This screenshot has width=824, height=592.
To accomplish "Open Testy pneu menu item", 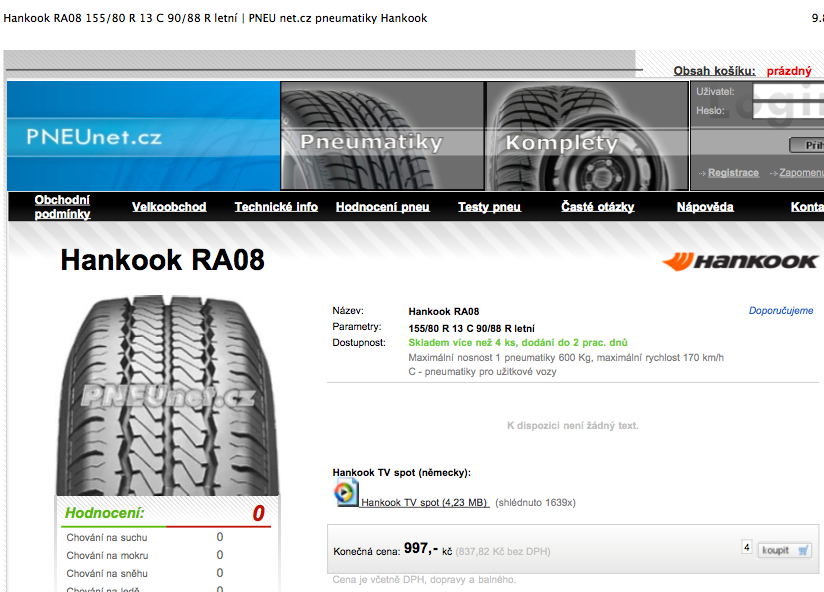I will click(x=489, y=207).
